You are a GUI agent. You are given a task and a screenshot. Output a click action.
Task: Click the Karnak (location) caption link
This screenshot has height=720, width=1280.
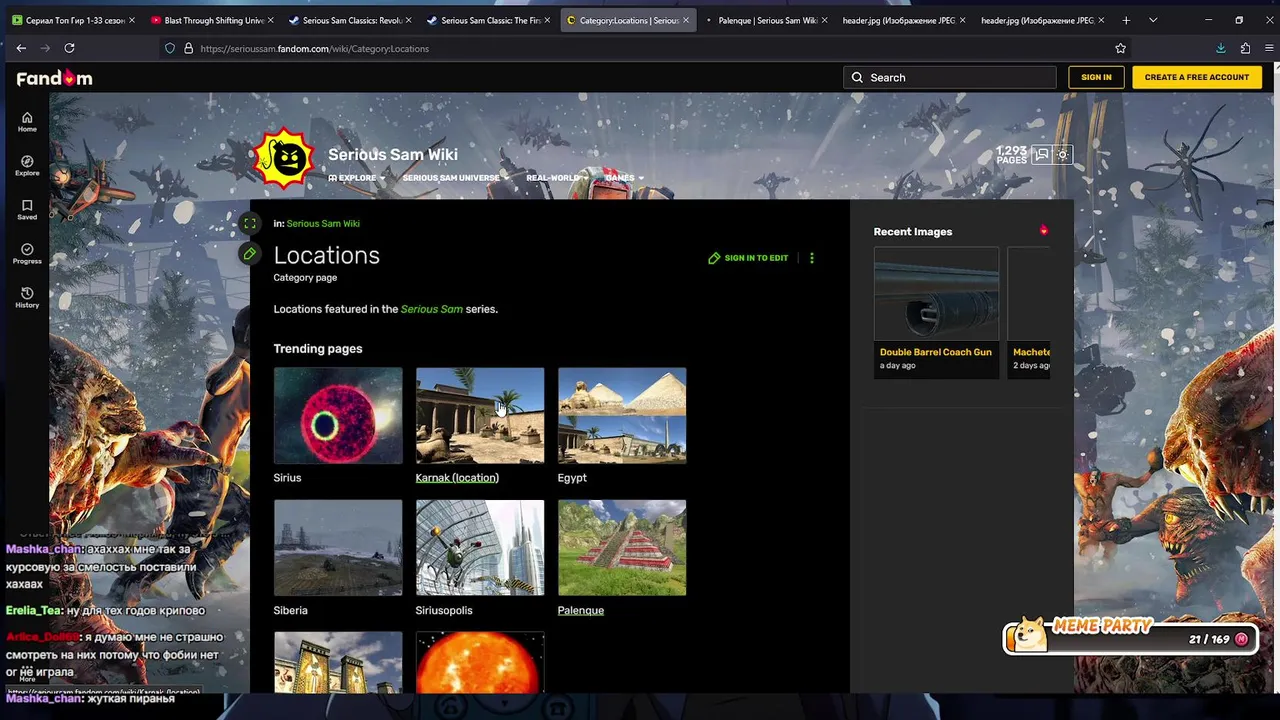457,478
